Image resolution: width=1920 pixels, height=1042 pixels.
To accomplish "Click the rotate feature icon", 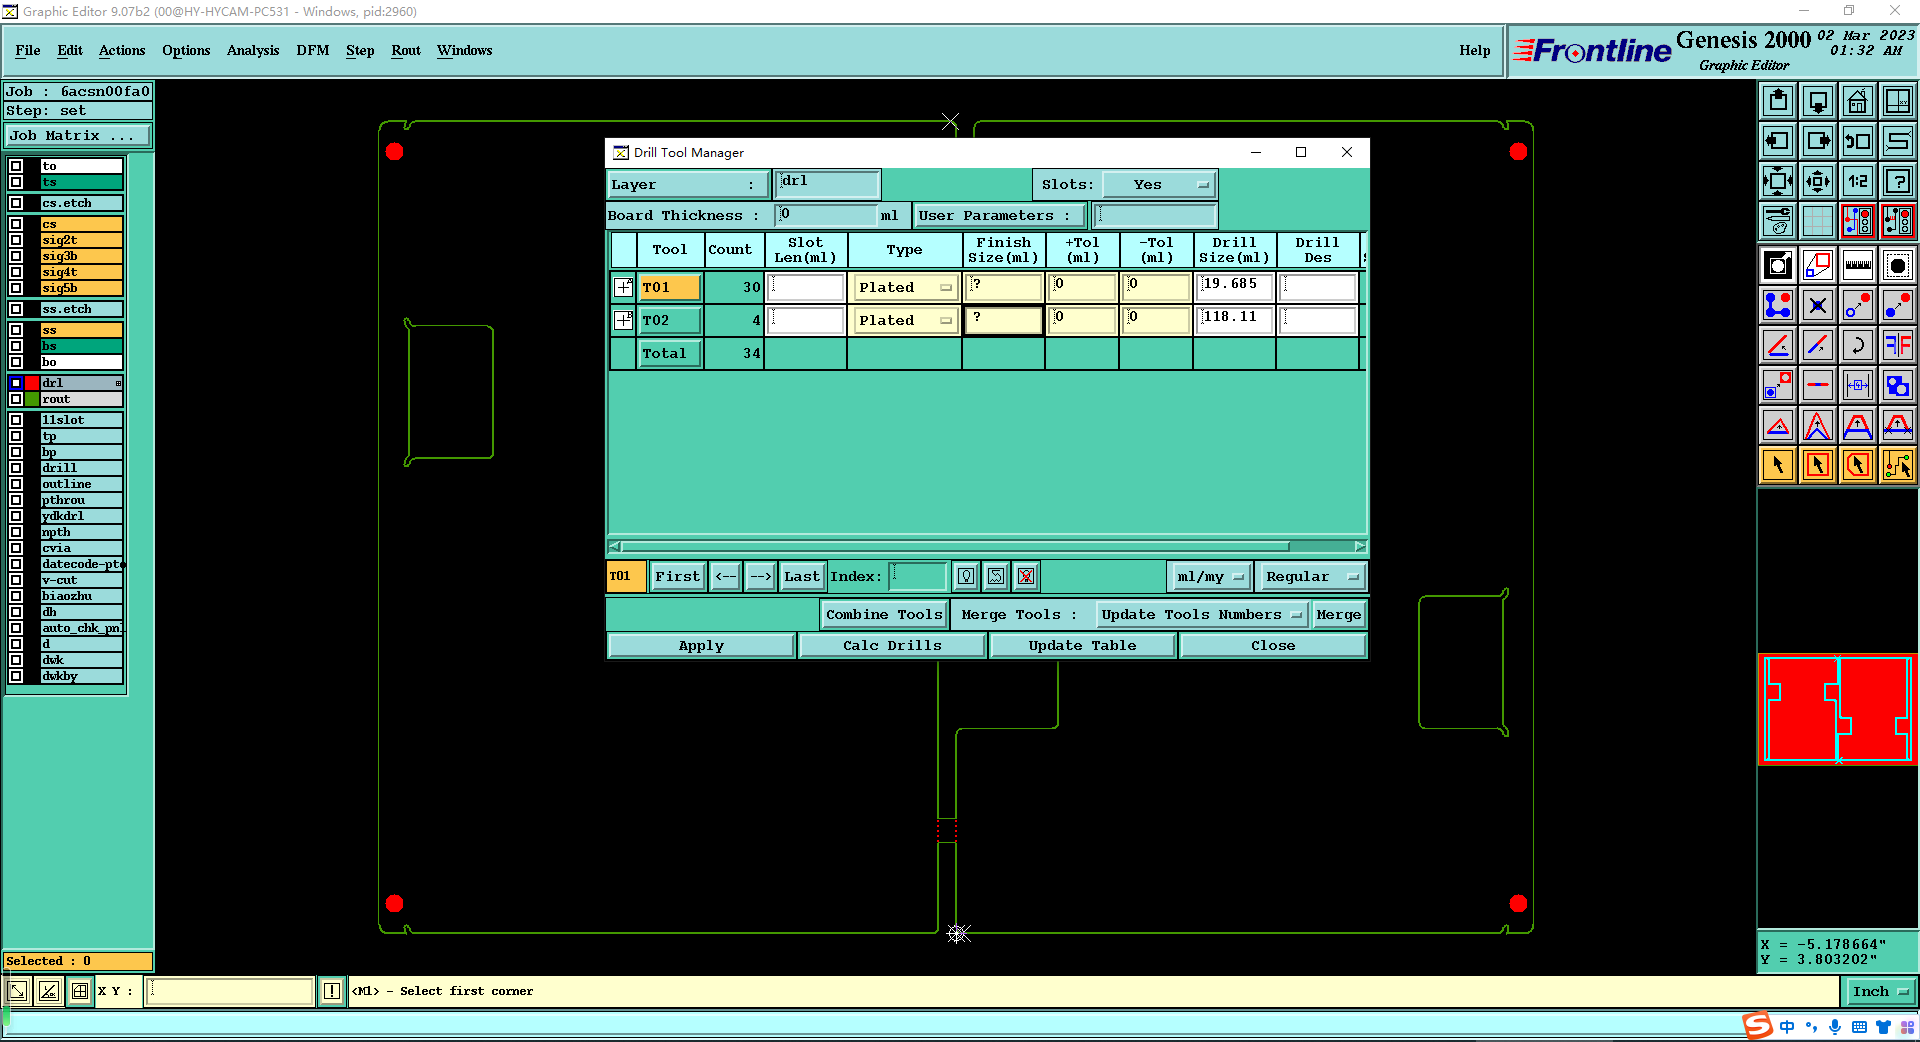I will pyautogui.click(x=1858, y=345).
